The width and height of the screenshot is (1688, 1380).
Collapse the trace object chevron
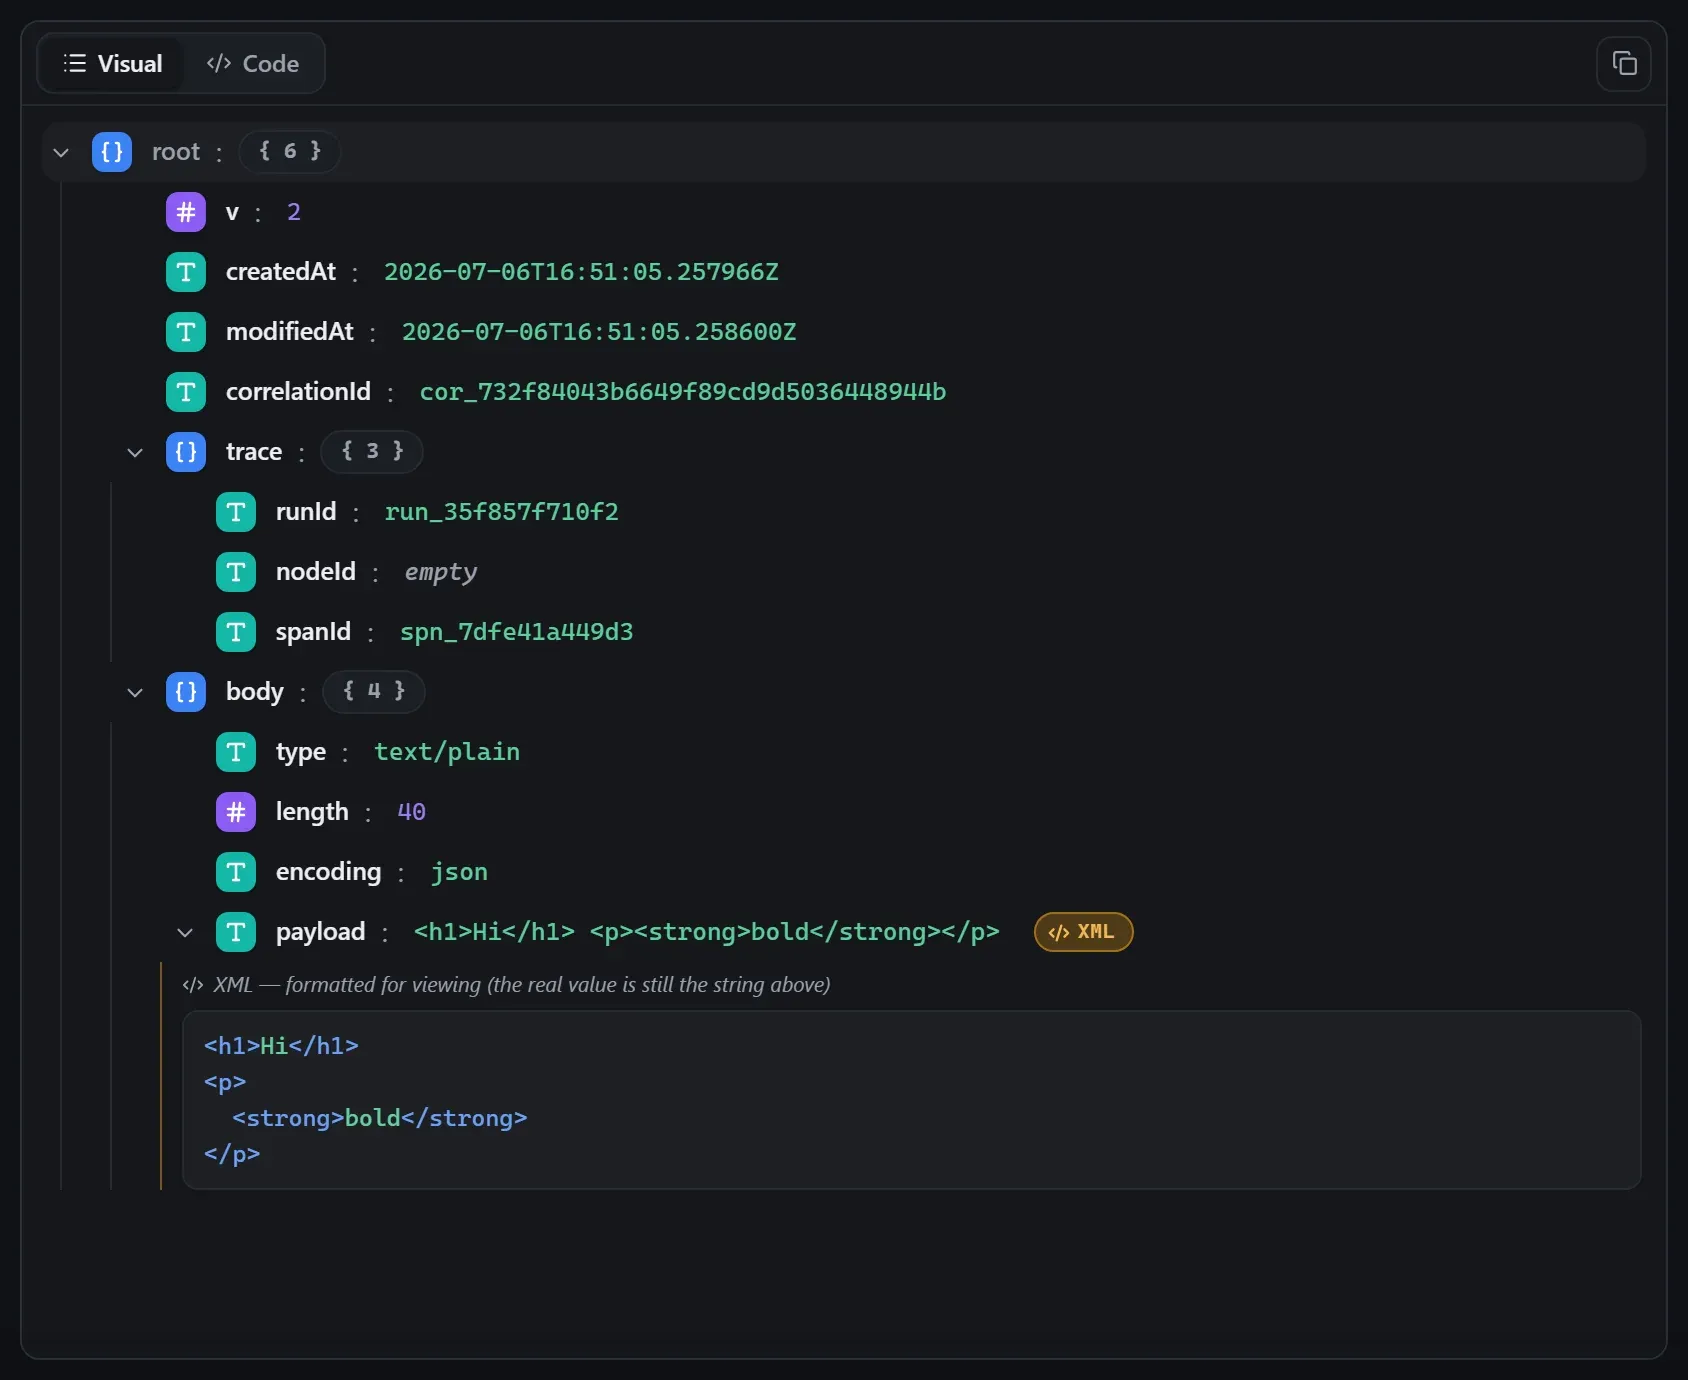pyautogui.click(x=135, y=452)
